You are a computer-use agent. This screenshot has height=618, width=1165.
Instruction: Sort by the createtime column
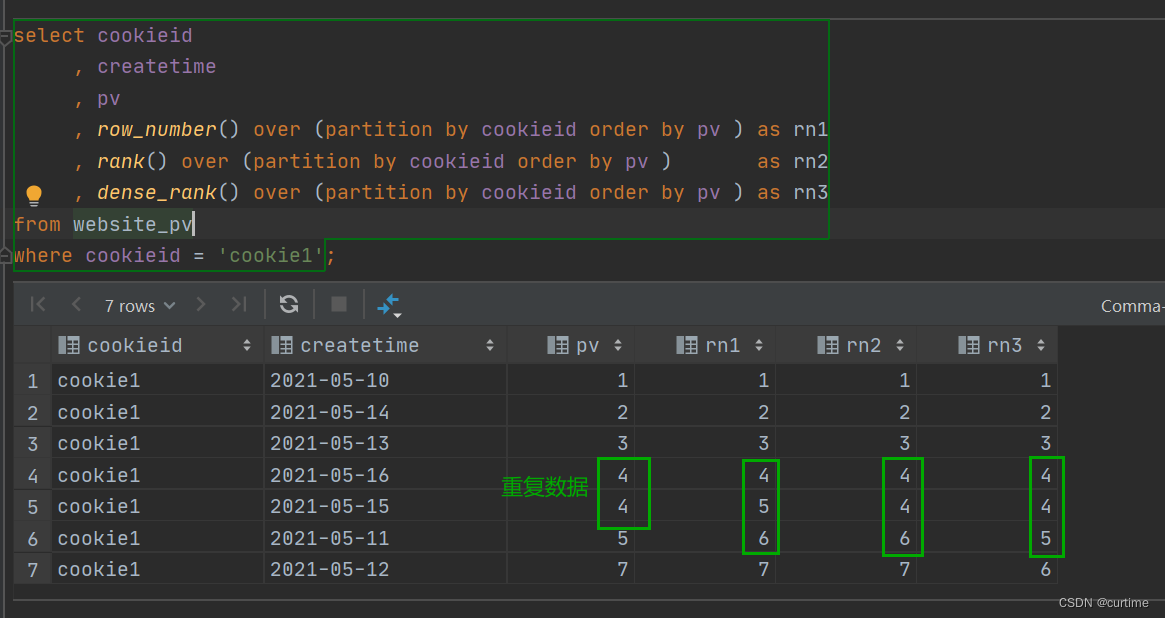(490, 345)
